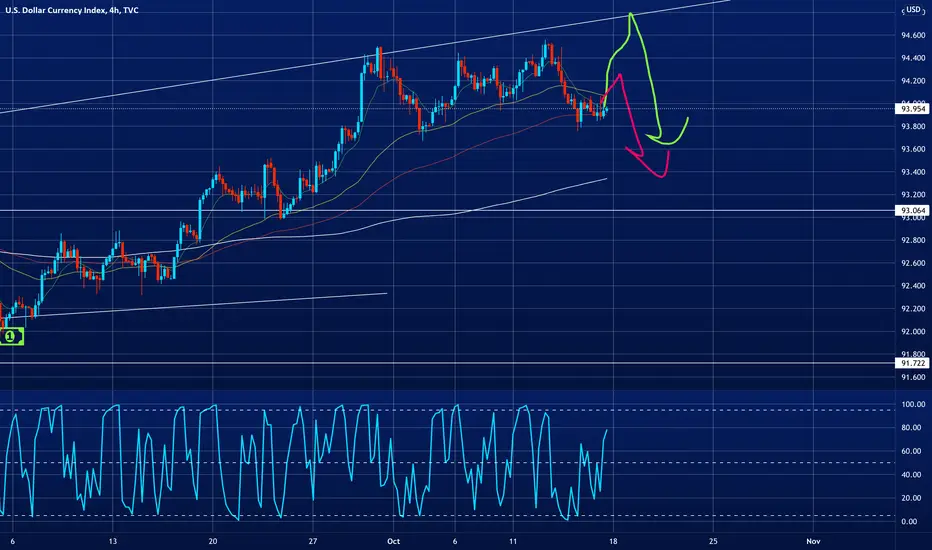Click the 93.800 price axis label
The width and height of the screenshot is (932, 550).
(x=913, y=127)
